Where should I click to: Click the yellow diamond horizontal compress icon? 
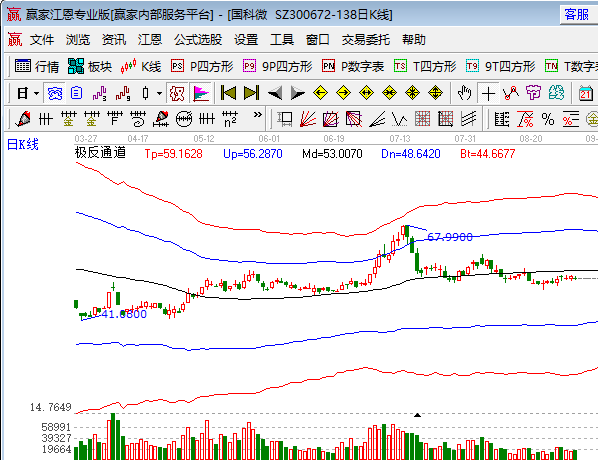(389, 93)
